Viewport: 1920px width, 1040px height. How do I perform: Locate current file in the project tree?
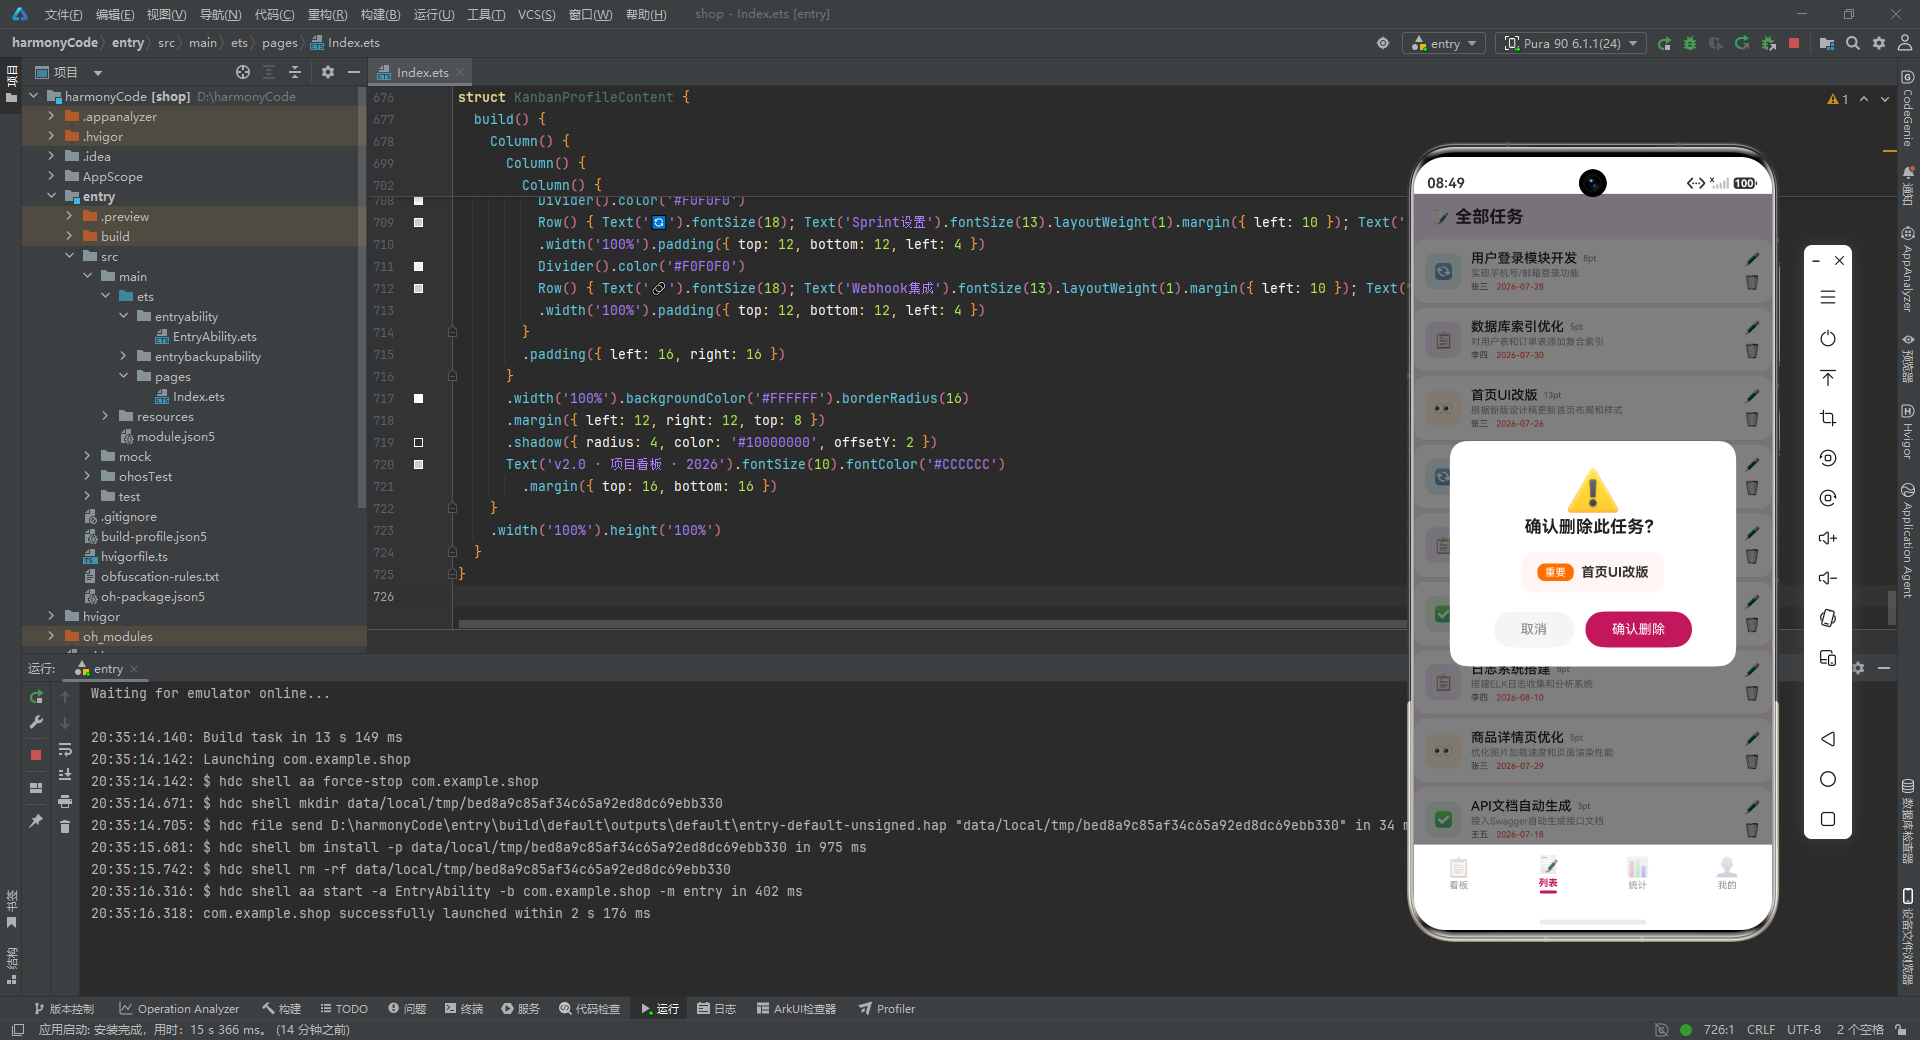pos(243,72)
